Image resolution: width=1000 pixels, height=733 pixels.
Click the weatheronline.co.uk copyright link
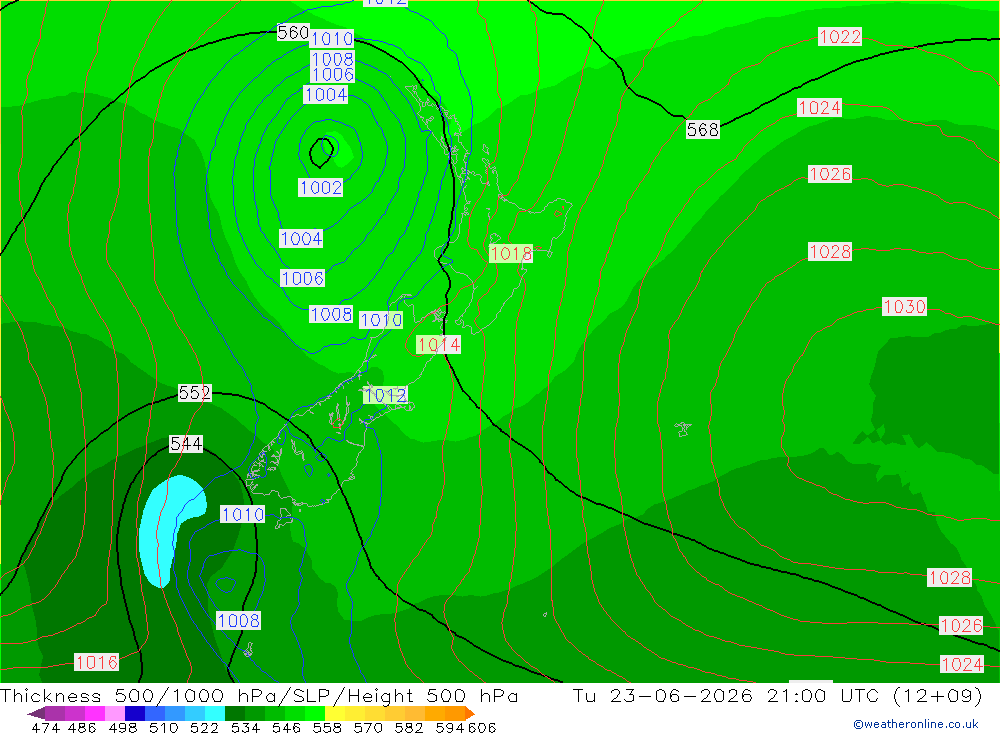click(x=916, y=724)
